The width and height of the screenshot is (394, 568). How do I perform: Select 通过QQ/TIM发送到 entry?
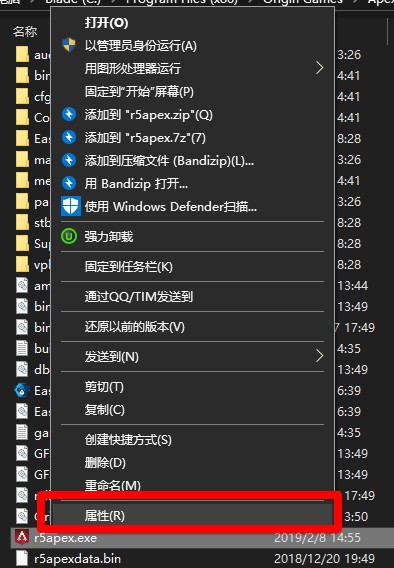(x=139, y=297)
